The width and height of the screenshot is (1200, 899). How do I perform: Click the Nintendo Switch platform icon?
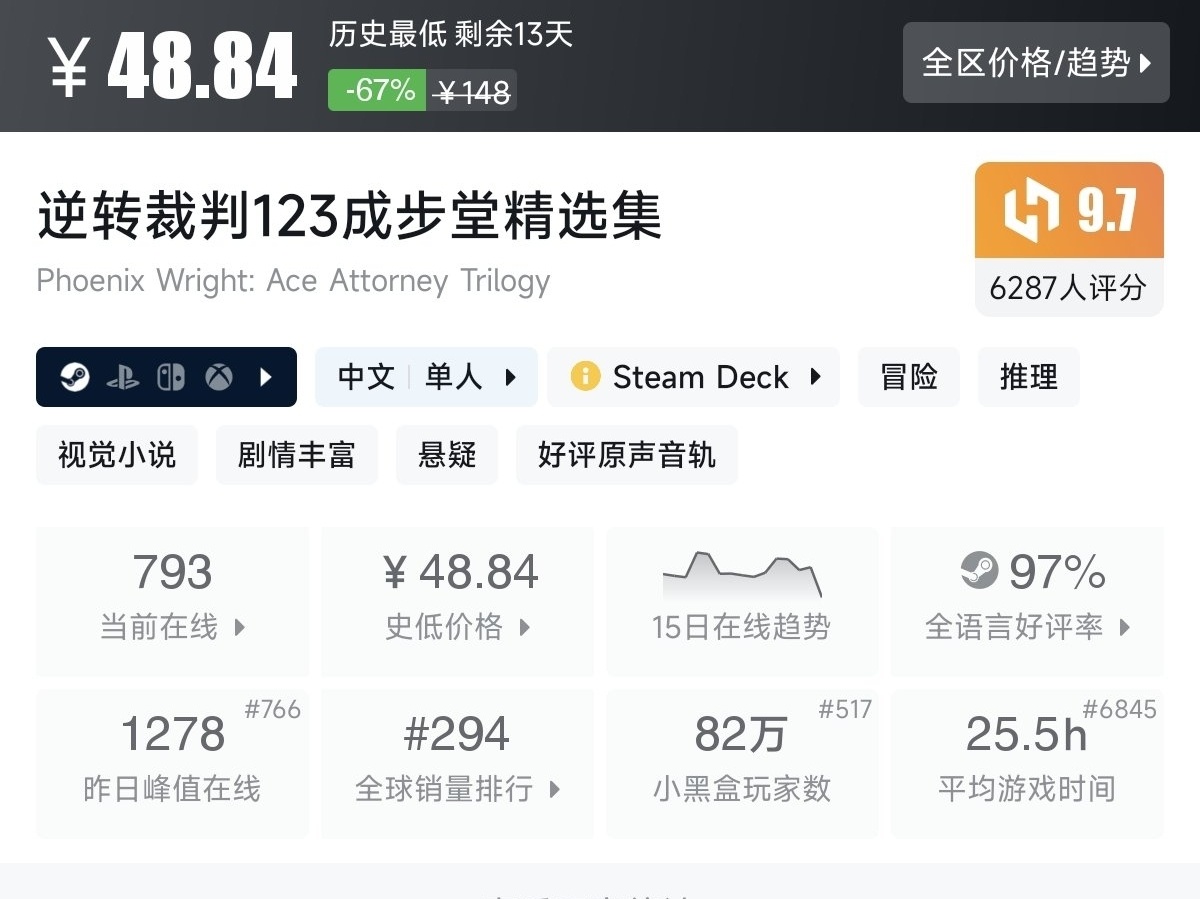tap(171, 377)
